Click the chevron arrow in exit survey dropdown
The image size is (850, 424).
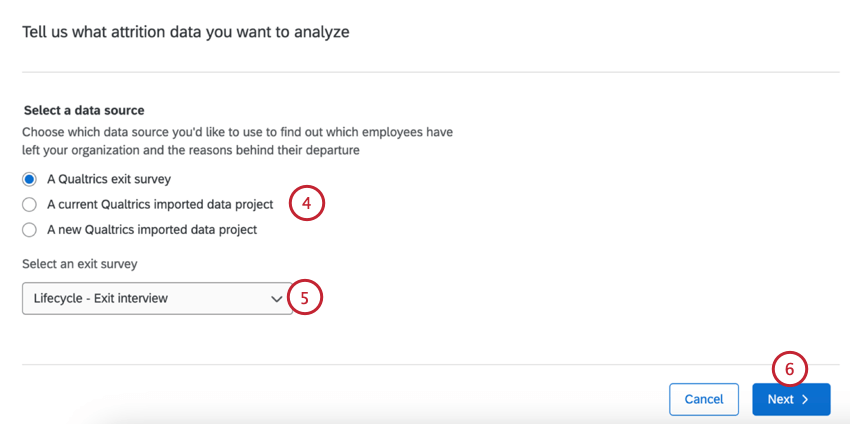pyautogui.click(x=277, y=298)
